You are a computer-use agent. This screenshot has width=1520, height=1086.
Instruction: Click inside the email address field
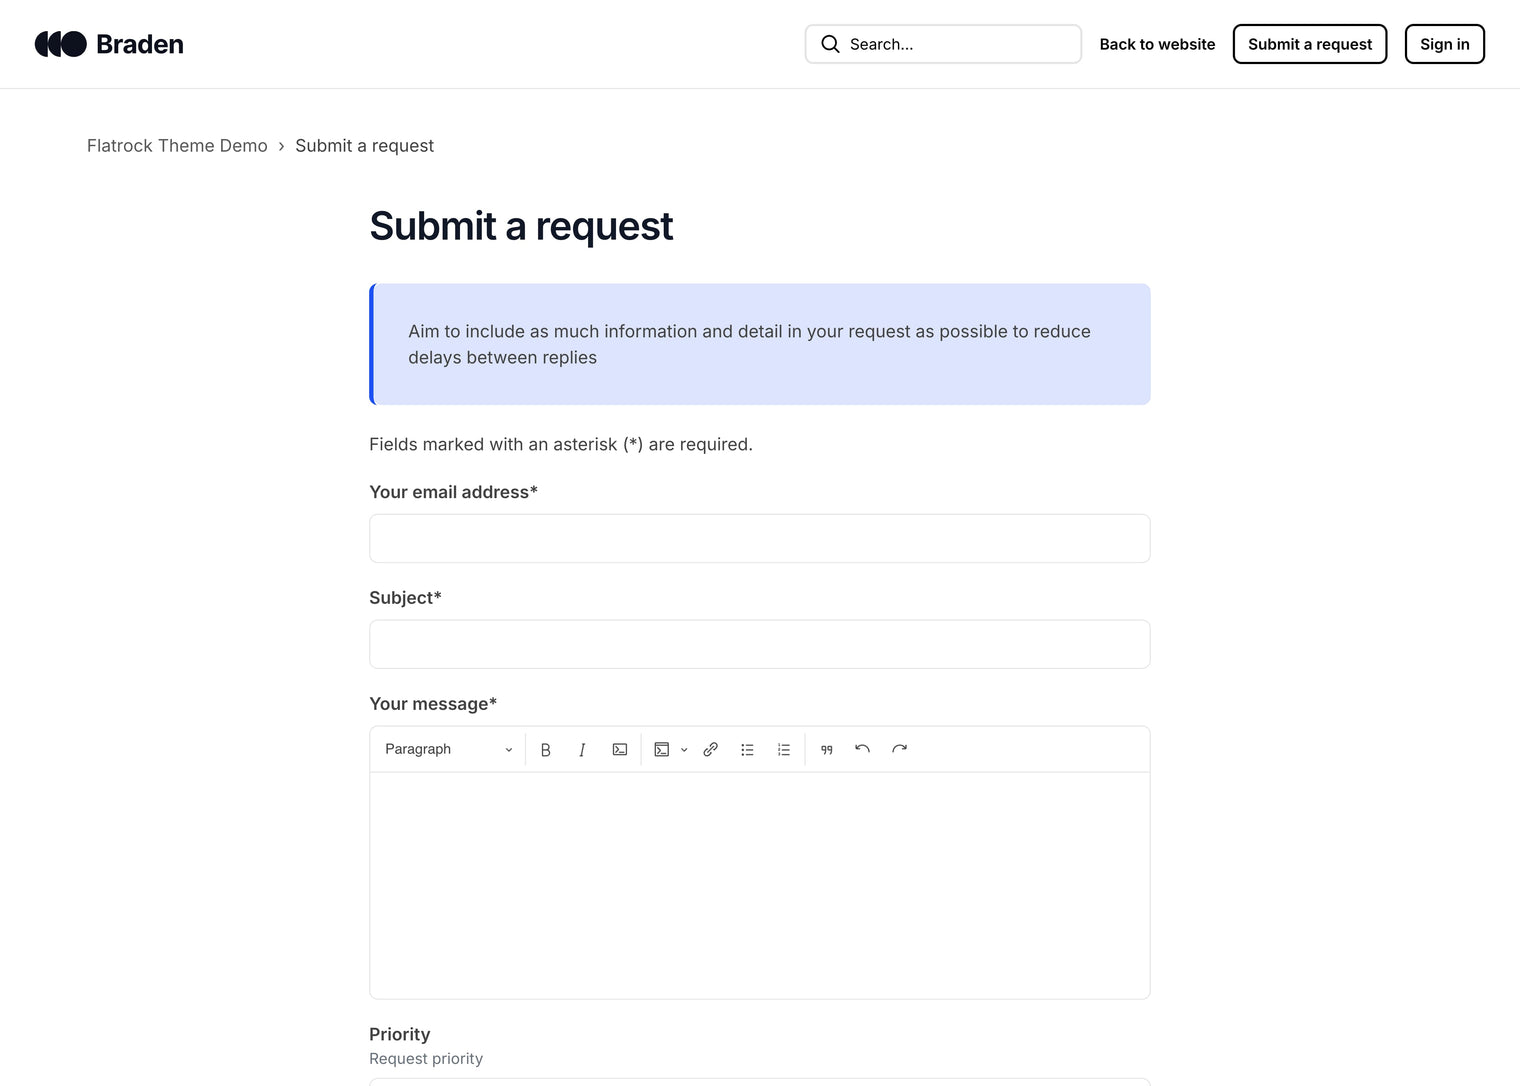coord(759,538)
